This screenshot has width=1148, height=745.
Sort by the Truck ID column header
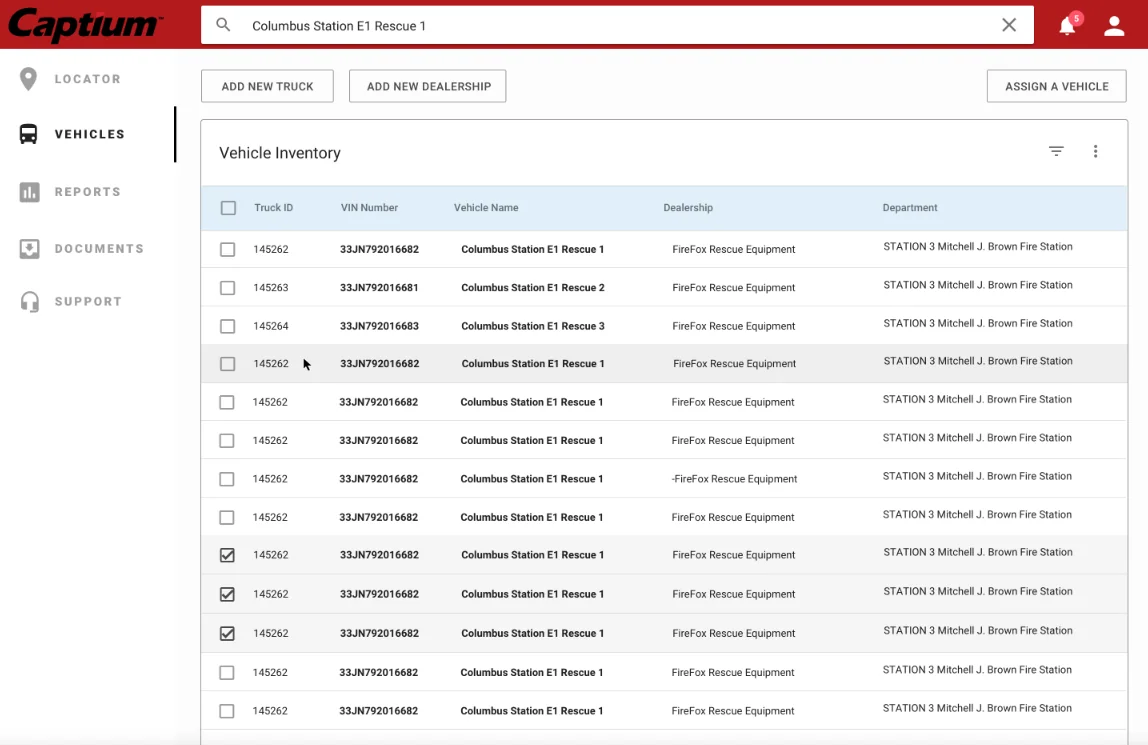[x=273, y=208]
